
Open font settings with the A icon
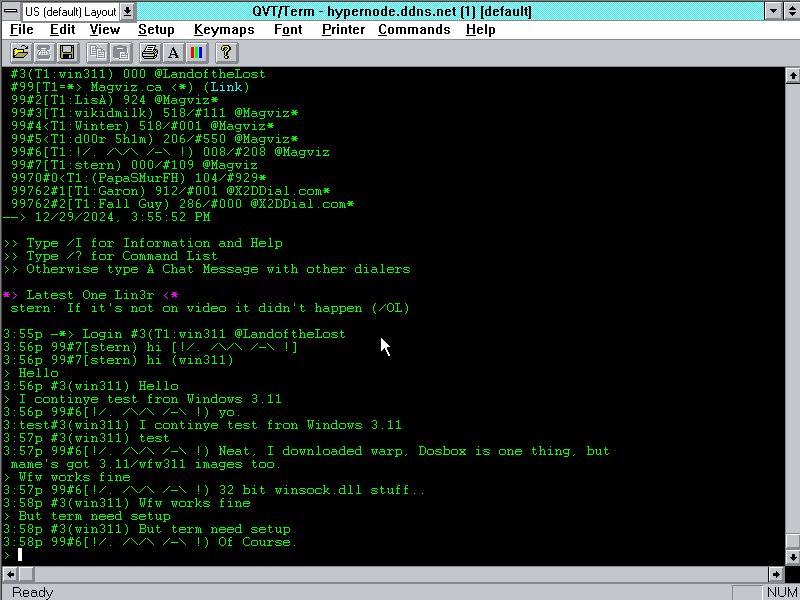[x=173, y=52]
